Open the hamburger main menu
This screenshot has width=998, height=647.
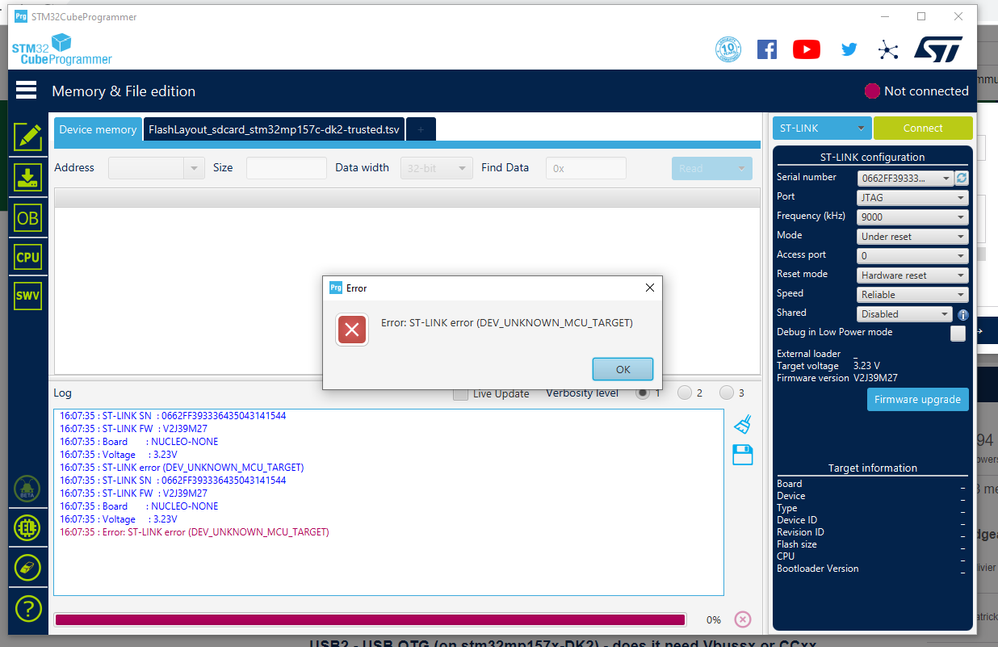26,90
